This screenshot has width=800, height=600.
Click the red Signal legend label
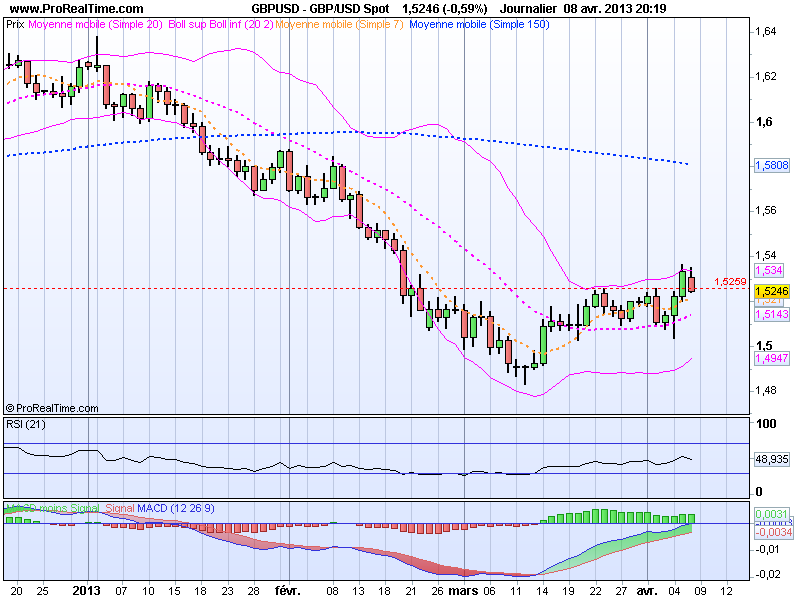click(120, 508)
